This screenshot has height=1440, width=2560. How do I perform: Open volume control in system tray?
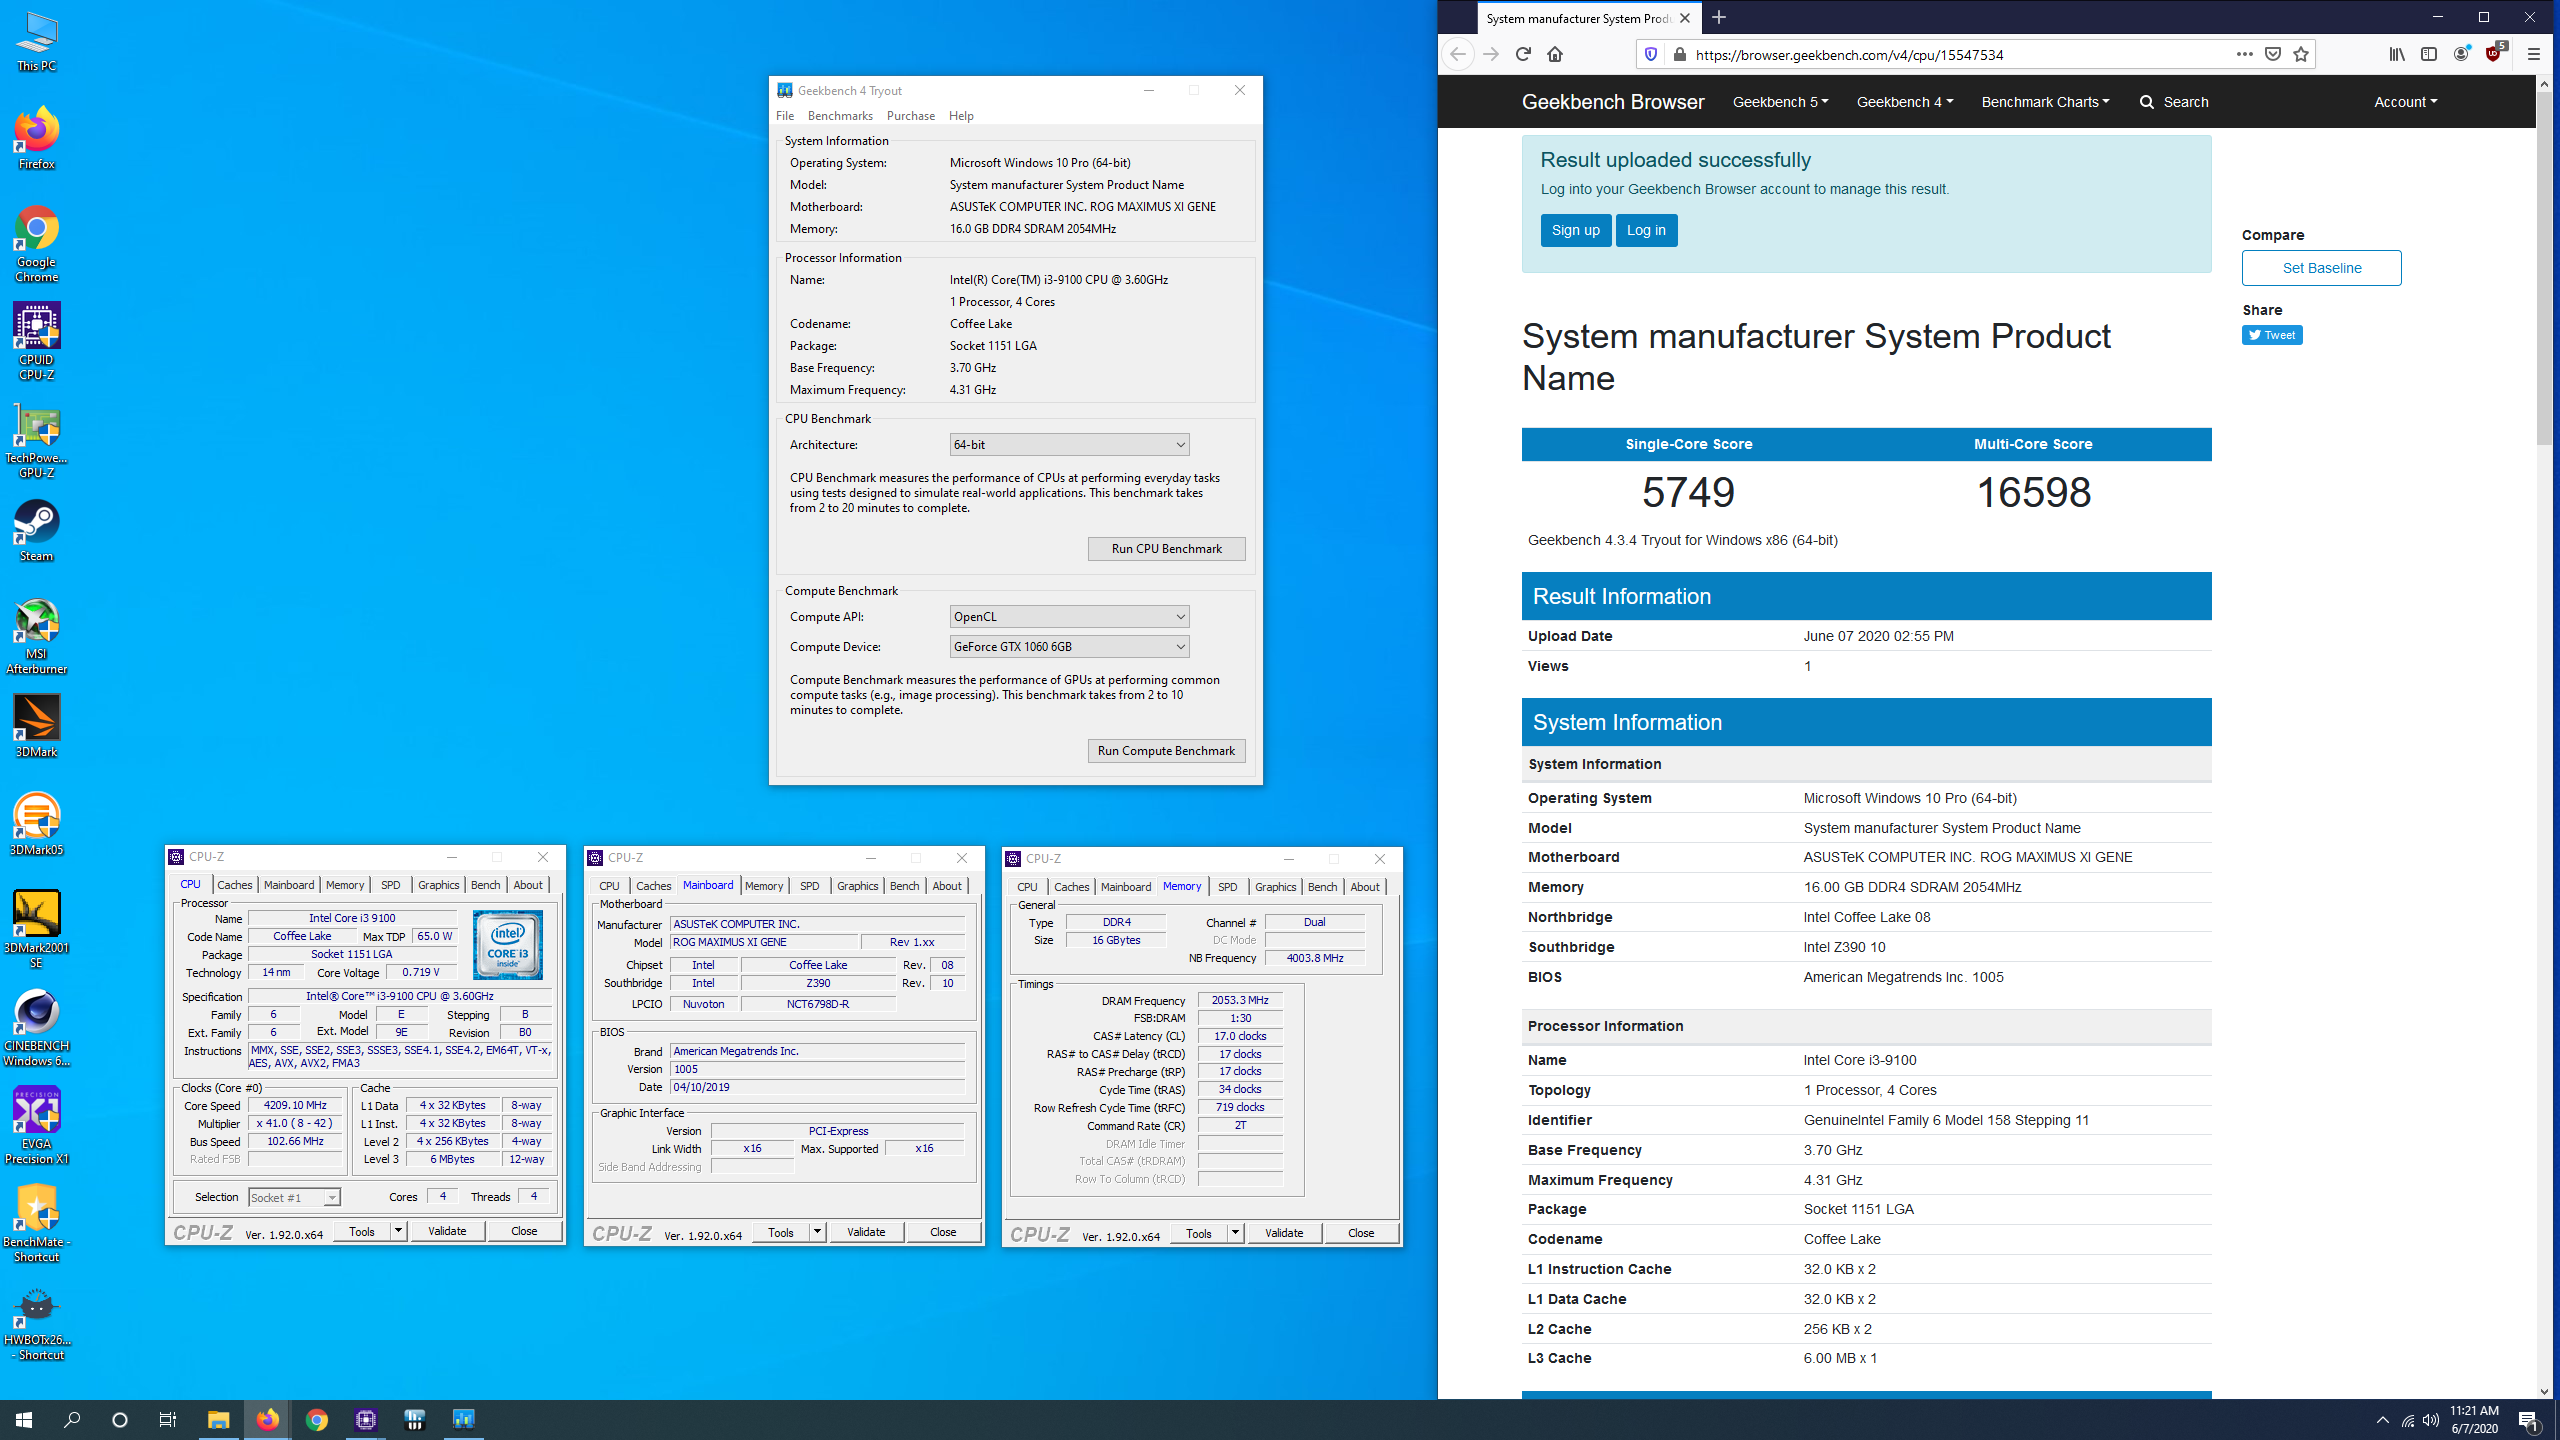(x=2430, y=1420)
